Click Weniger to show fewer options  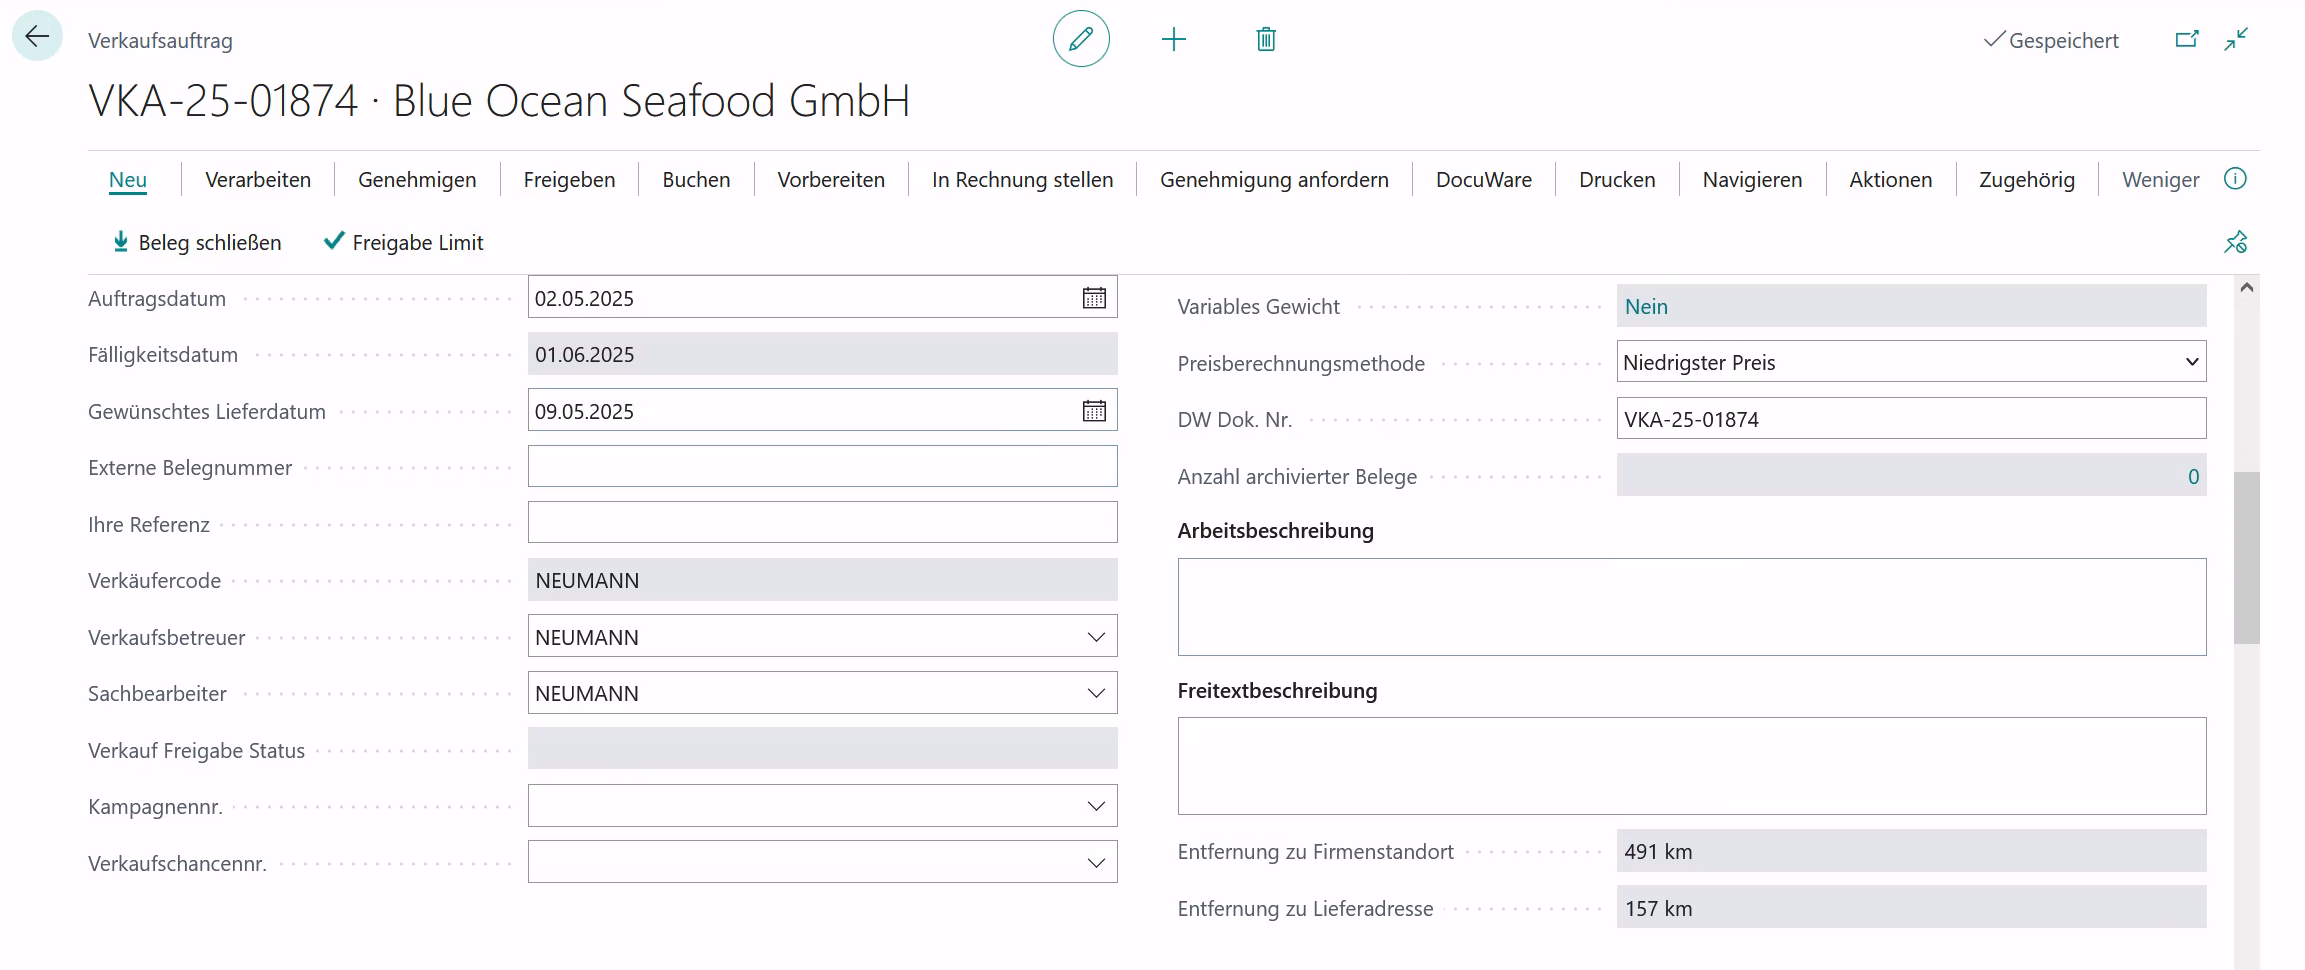2160,180
